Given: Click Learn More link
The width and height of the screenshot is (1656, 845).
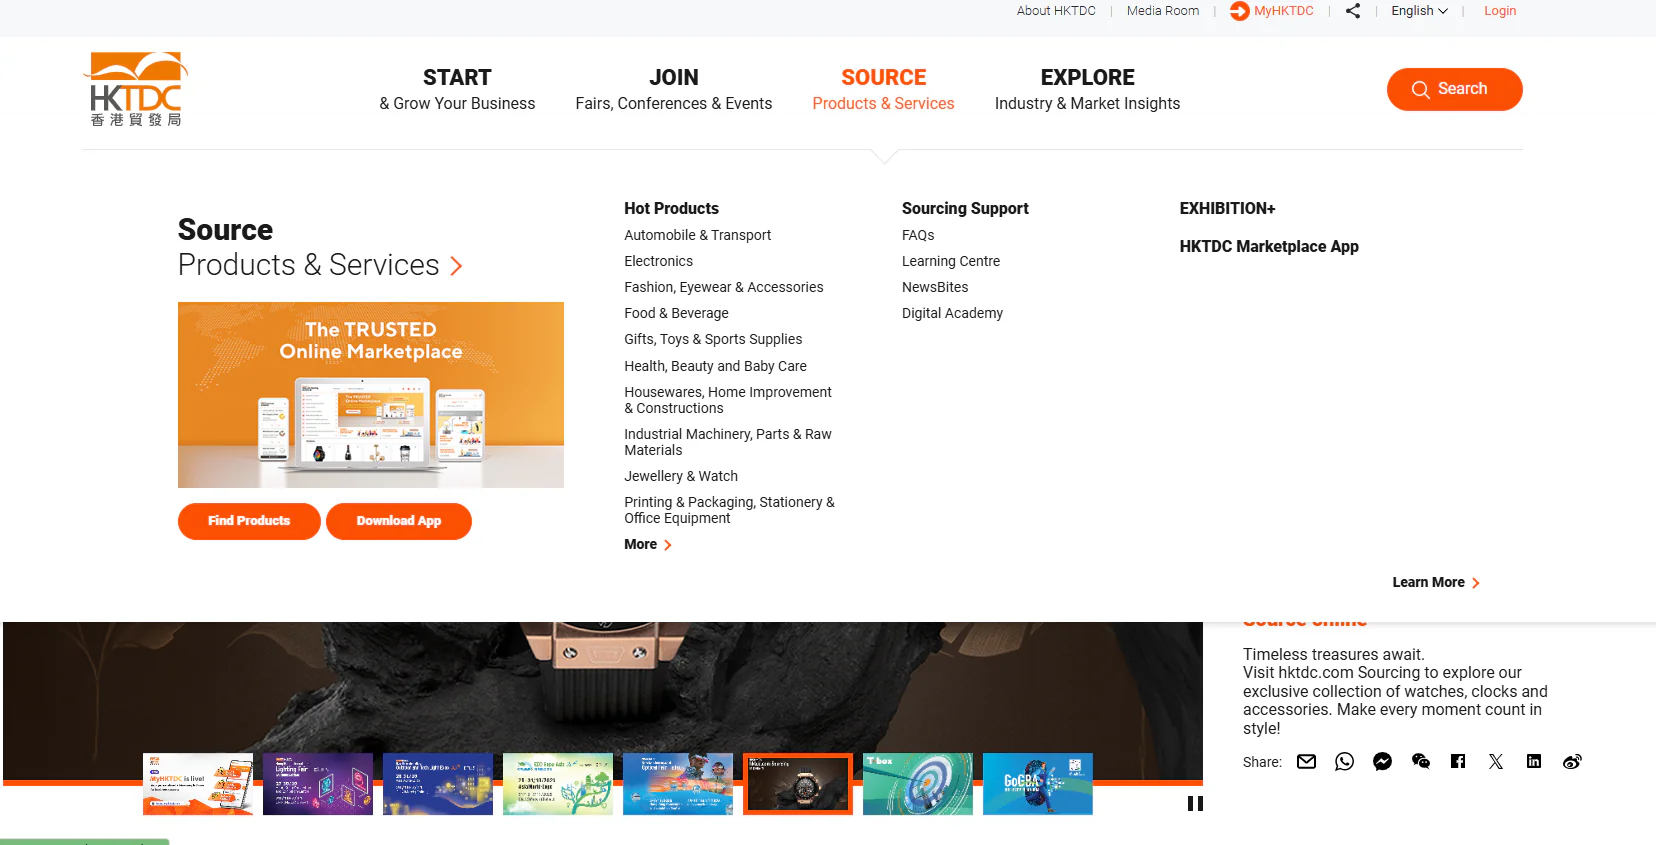Looking at the screenshot, I should [x=1436, y=583].
